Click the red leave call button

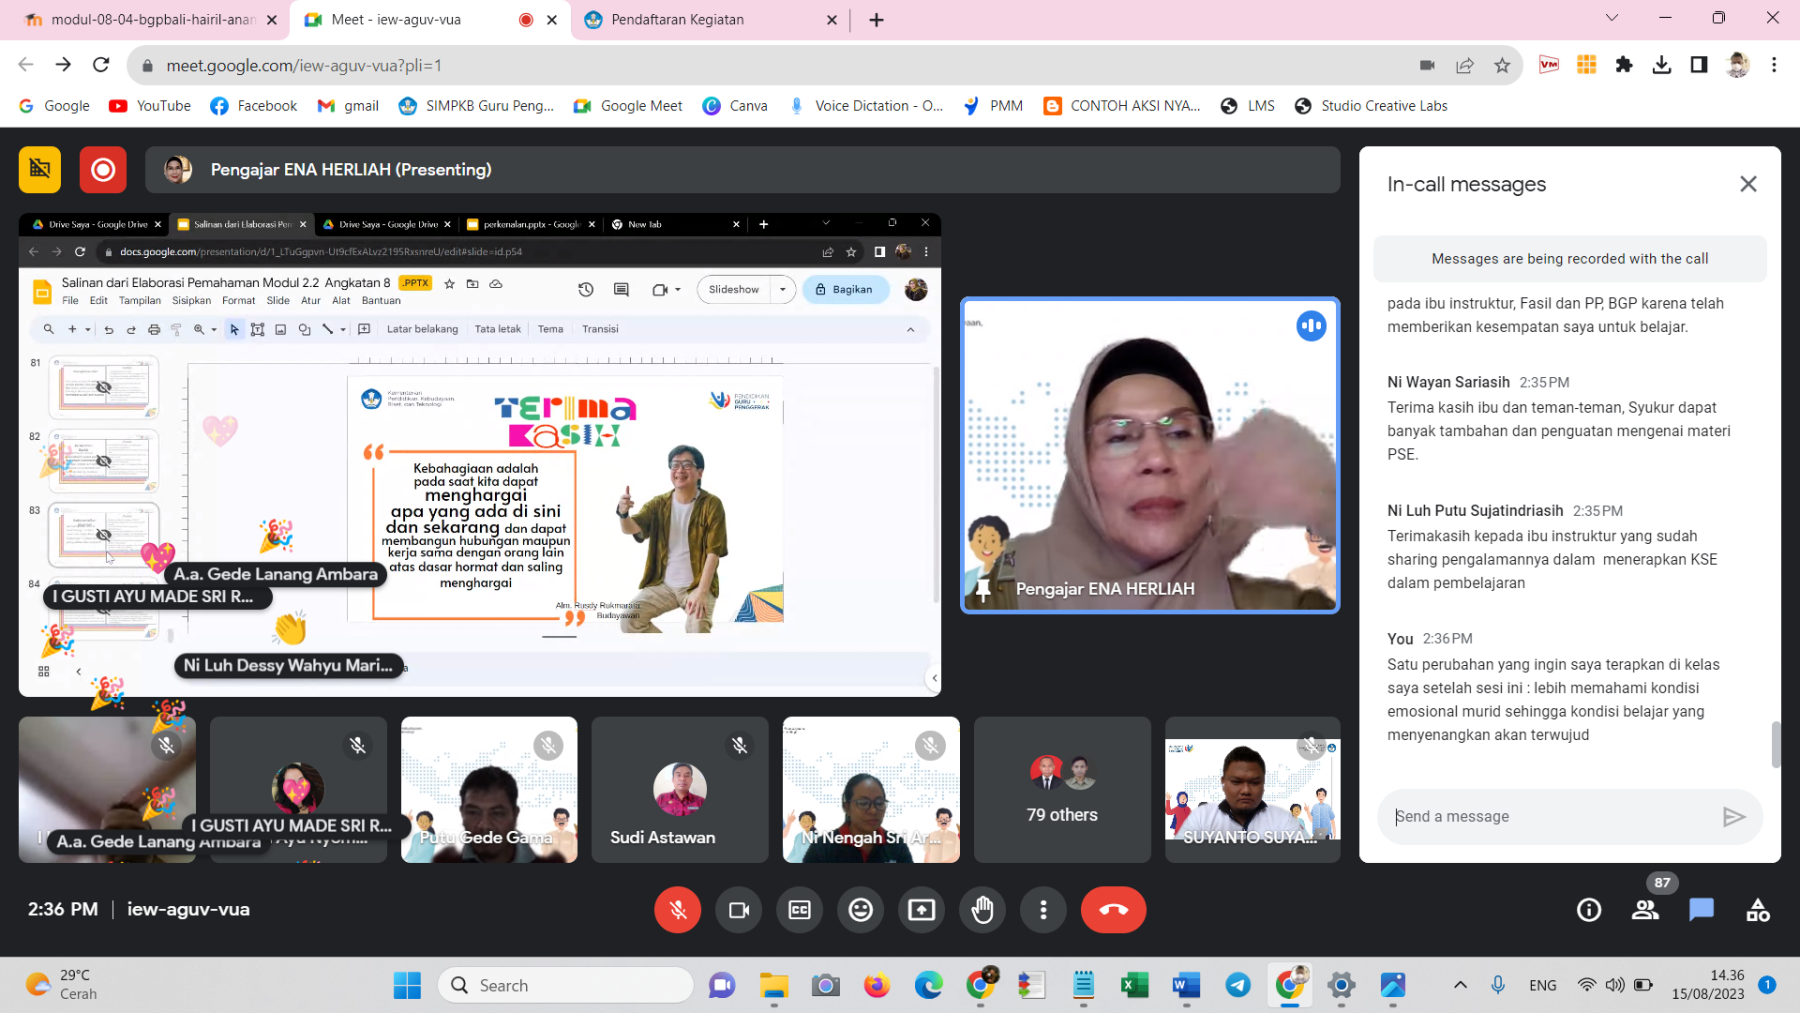[x=1113, y=909]
